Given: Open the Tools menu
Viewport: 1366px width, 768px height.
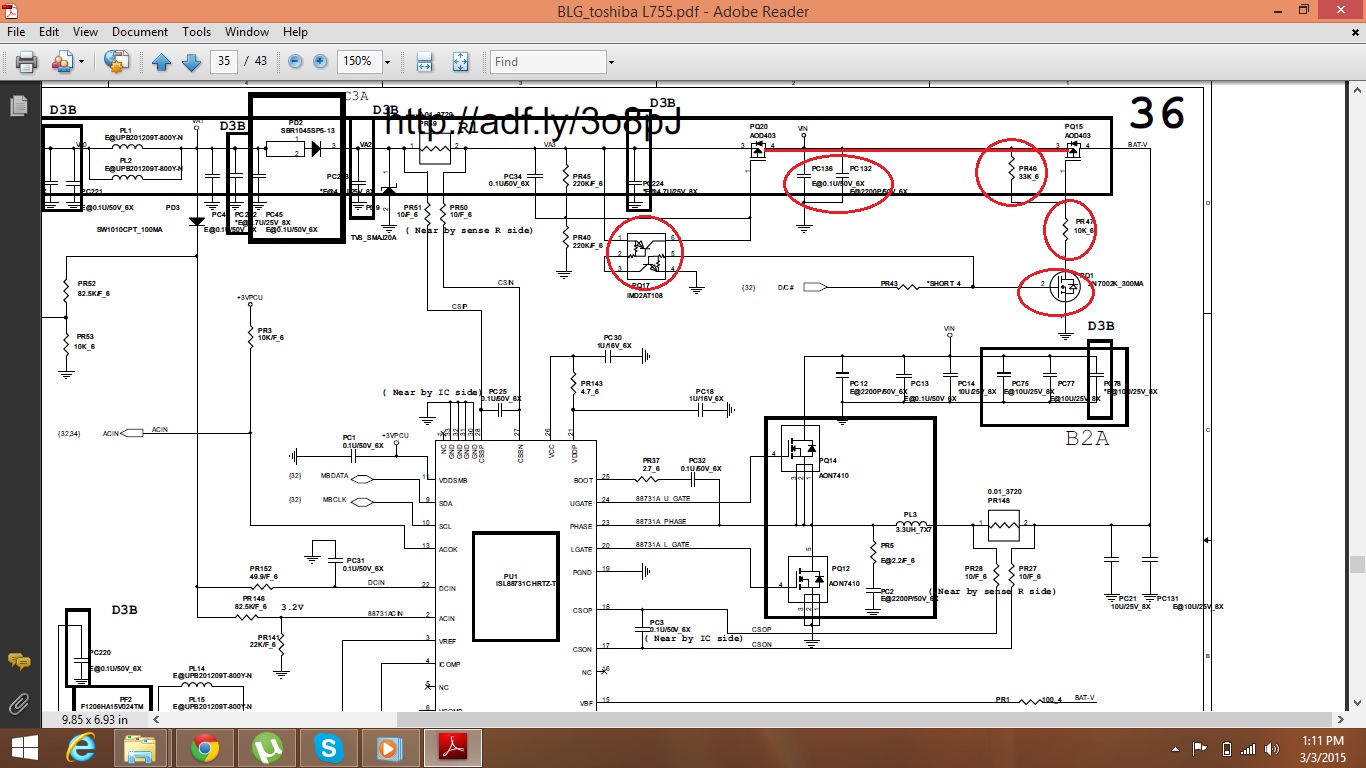Looking at the screenshot, I should 196,32.
